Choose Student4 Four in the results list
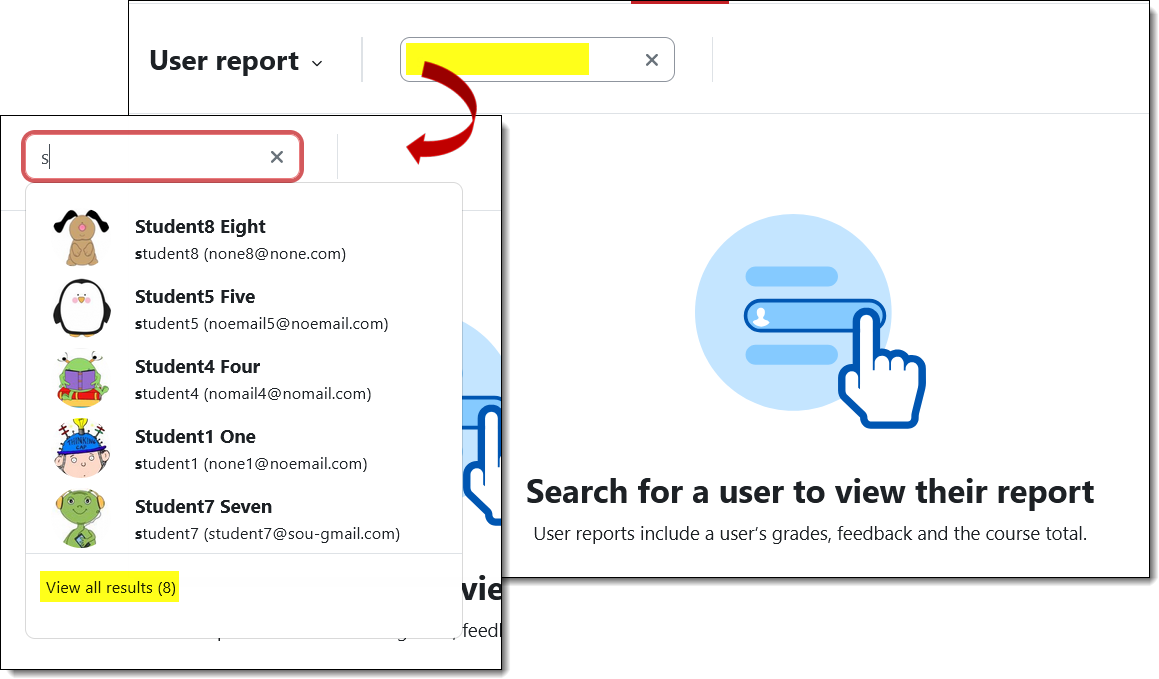The width and height of the screenshot is (1159, 679). click(x=244, y=379)
